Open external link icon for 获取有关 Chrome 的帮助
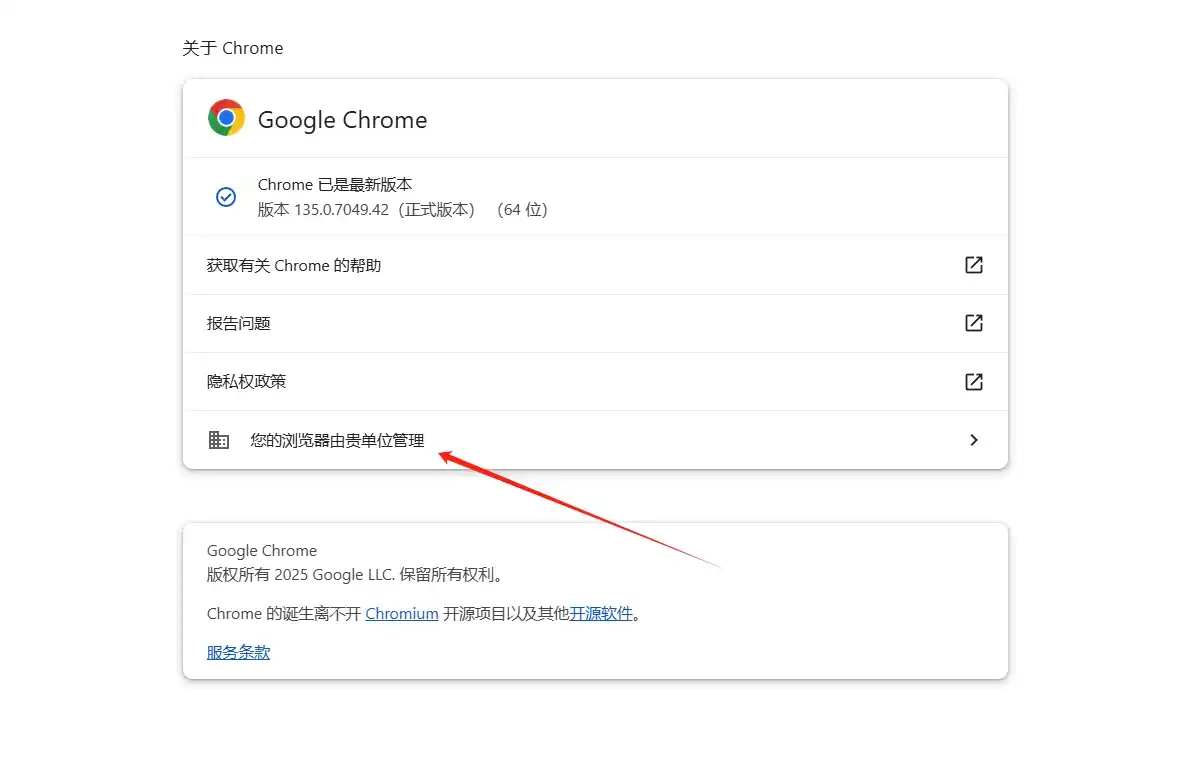 pos(973,265)
